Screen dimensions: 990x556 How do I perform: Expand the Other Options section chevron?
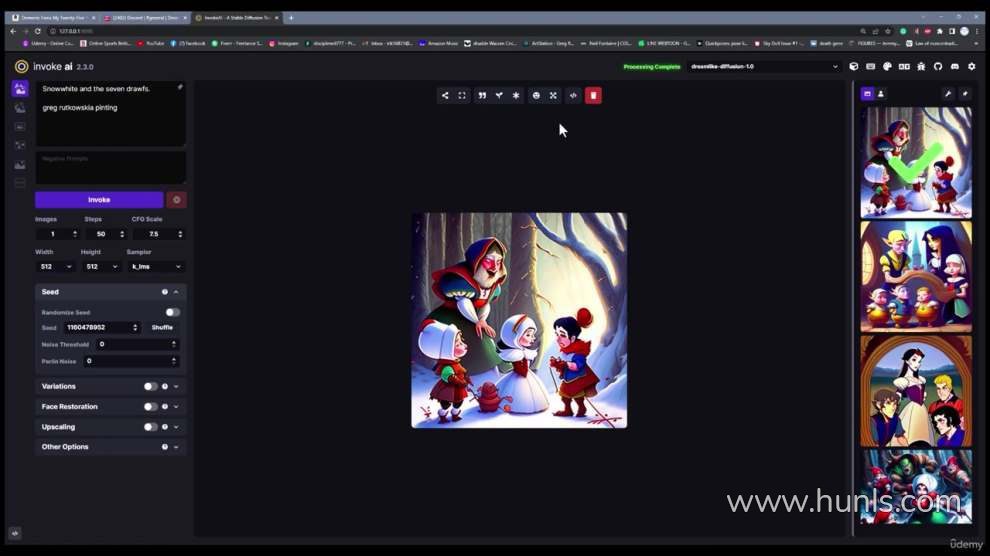point(176,447)
